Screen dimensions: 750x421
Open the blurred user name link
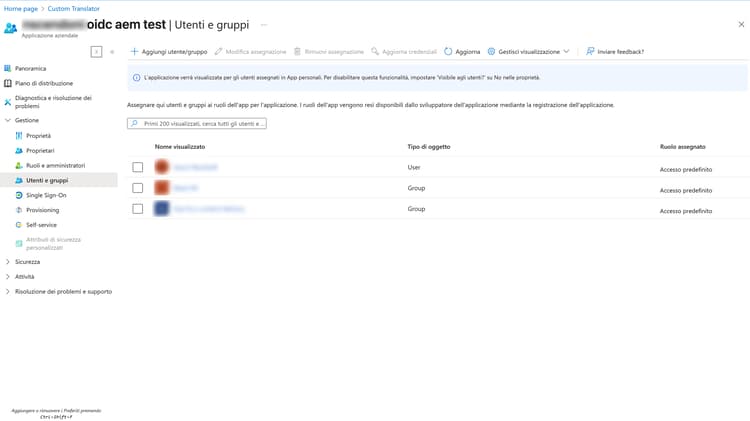(x=195, y=167)
